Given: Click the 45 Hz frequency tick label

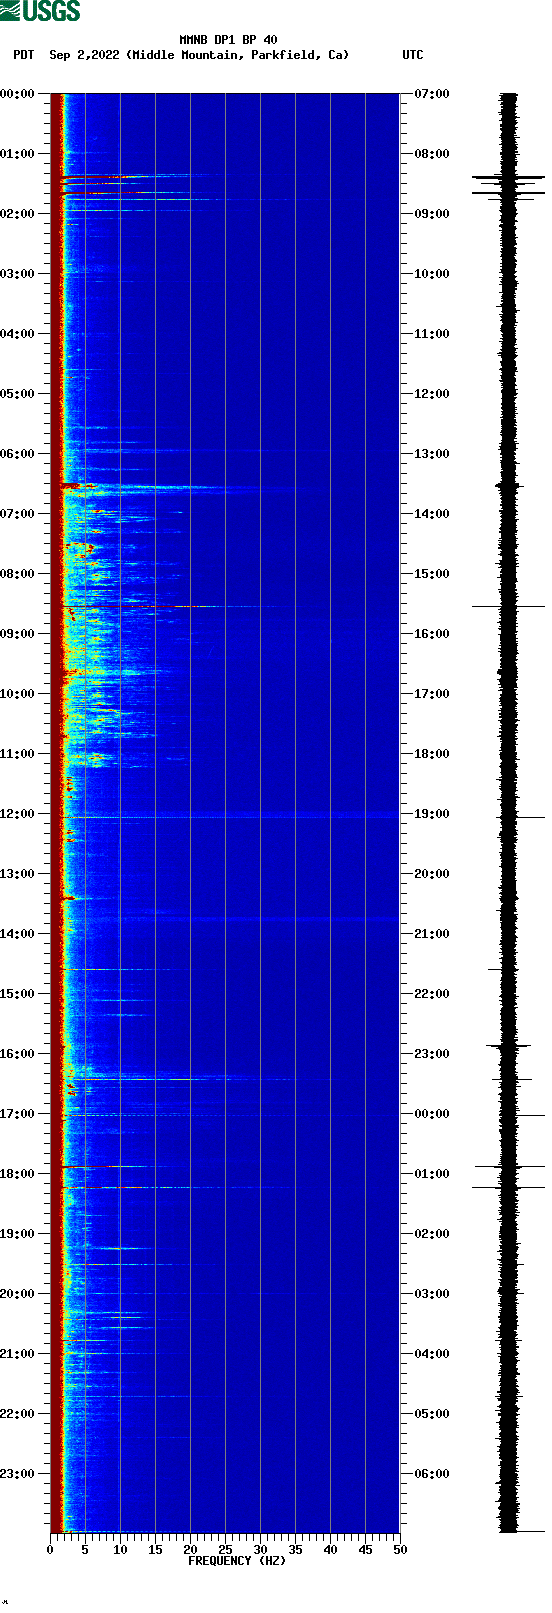Looking at the screenshot, I should 365,1550.
